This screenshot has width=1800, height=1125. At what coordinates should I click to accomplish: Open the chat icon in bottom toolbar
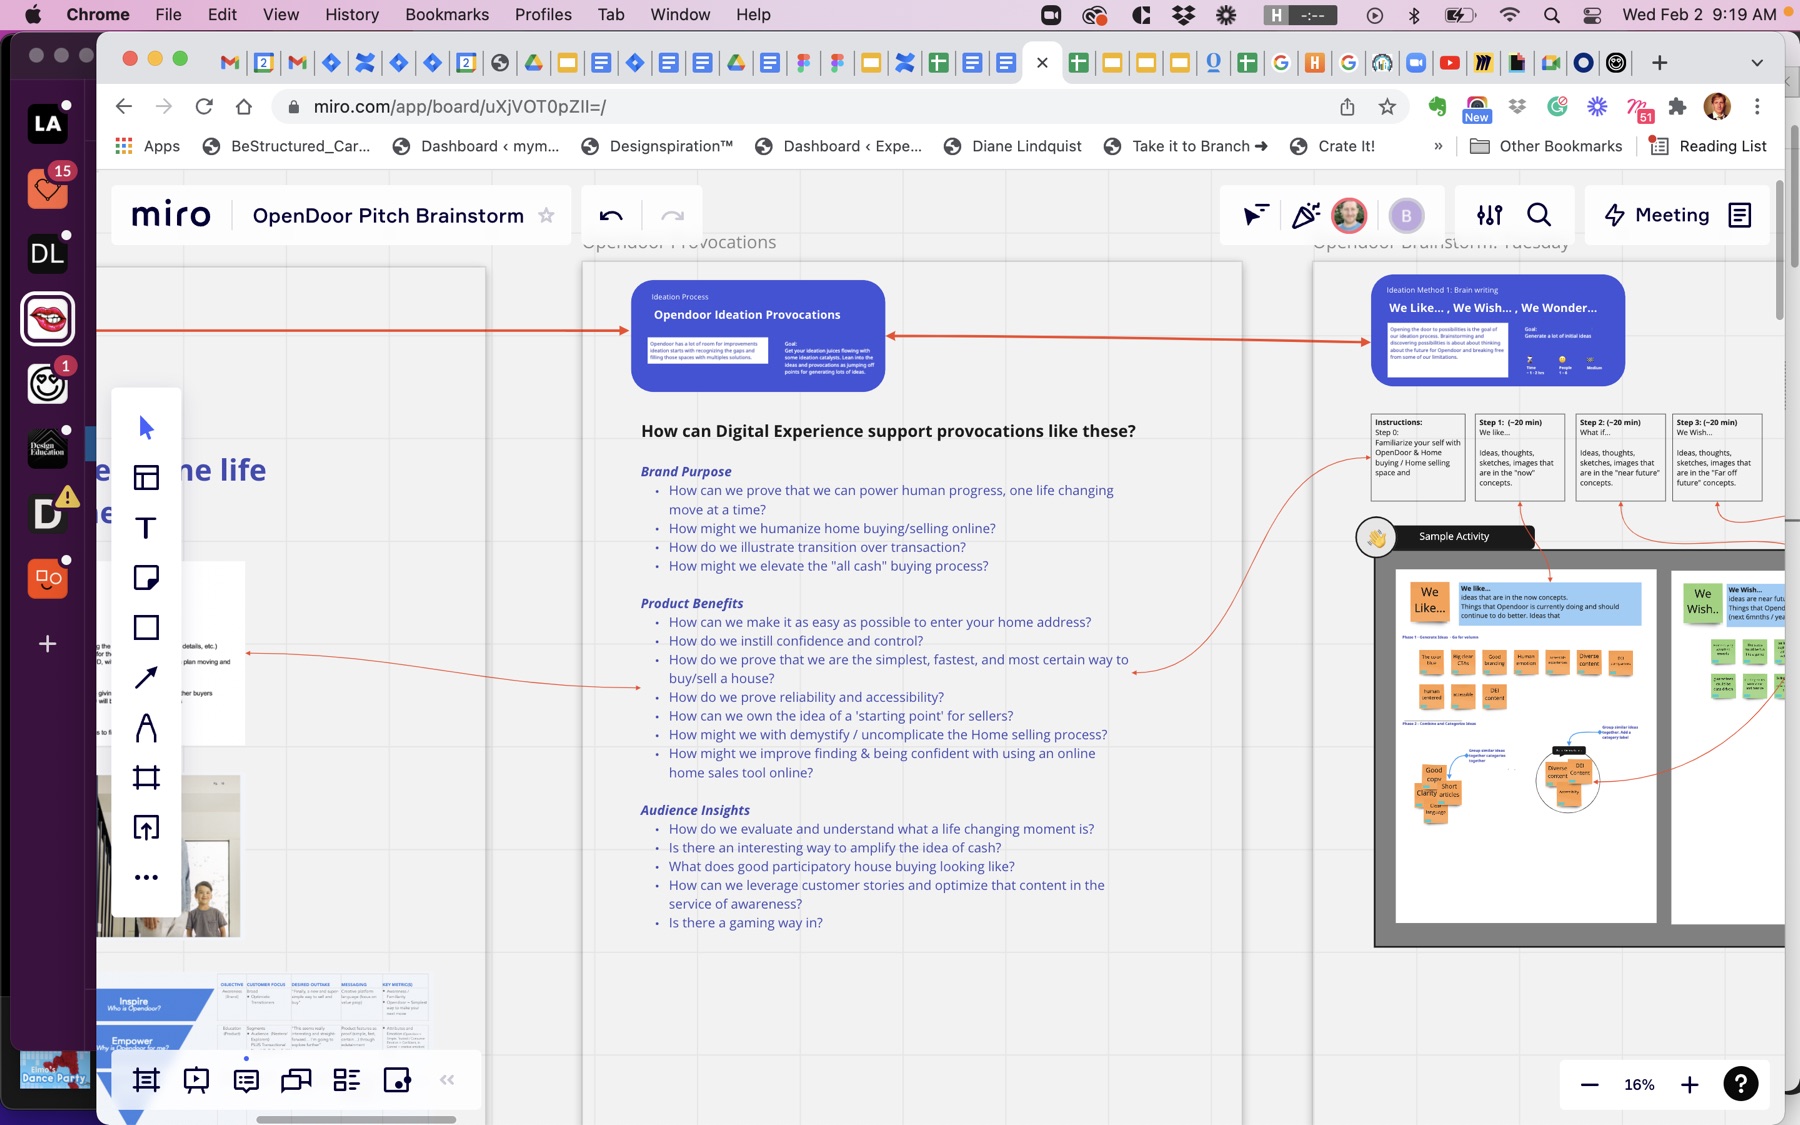click(x=296, y=1080)
